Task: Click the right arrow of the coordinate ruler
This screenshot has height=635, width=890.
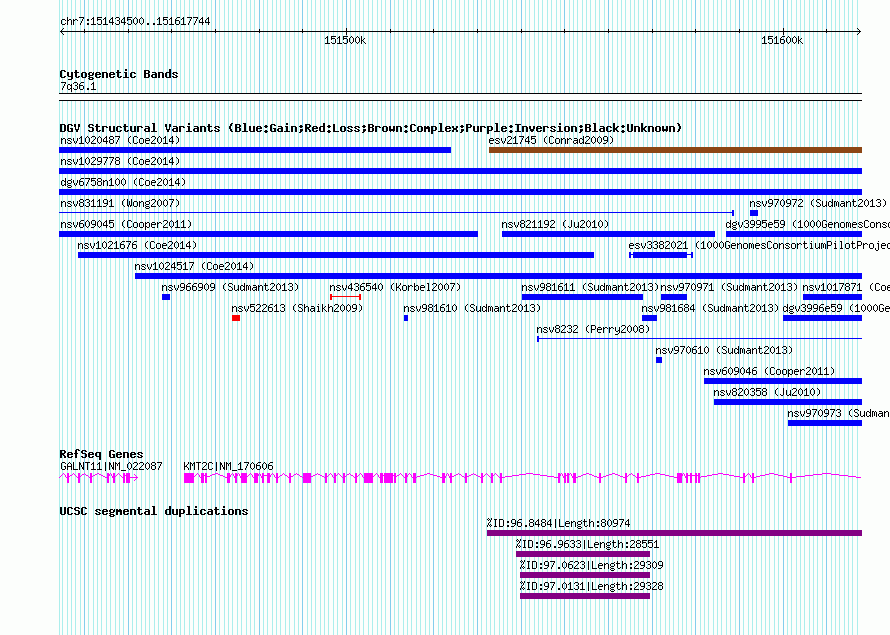Action: click(859, 31)
